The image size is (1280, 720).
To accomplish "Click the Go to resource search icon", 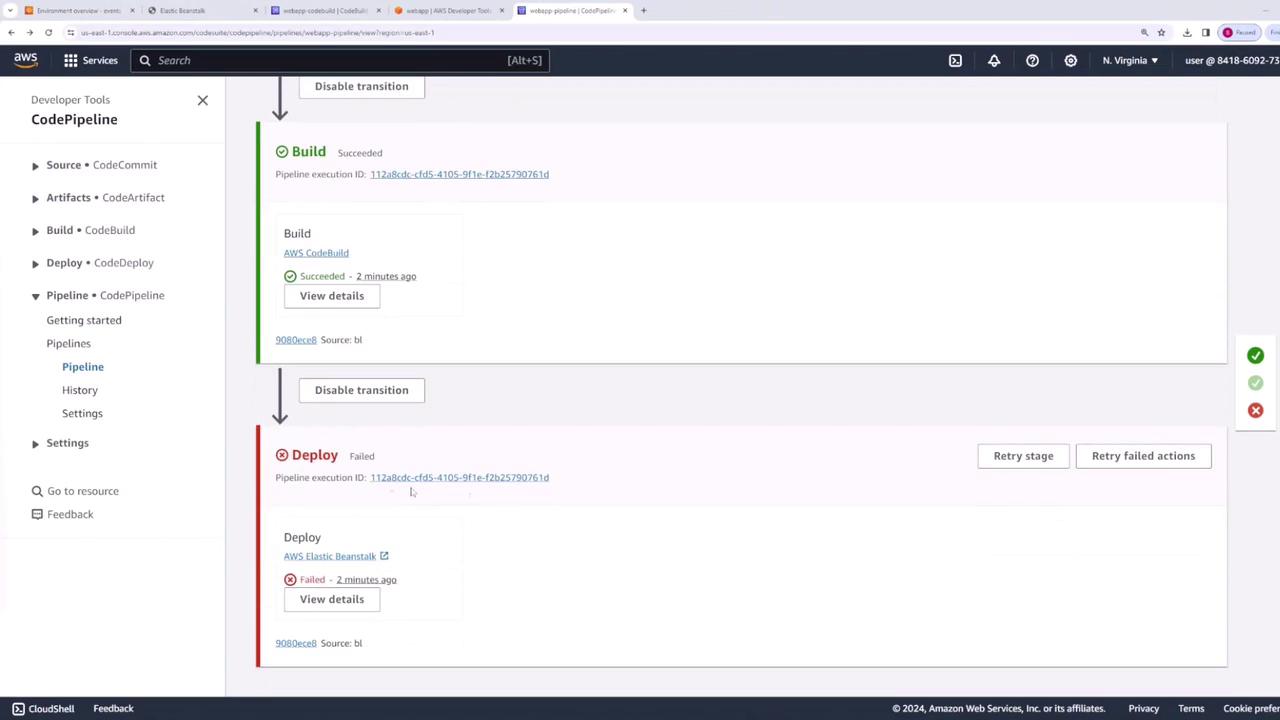I will point(37,491).
